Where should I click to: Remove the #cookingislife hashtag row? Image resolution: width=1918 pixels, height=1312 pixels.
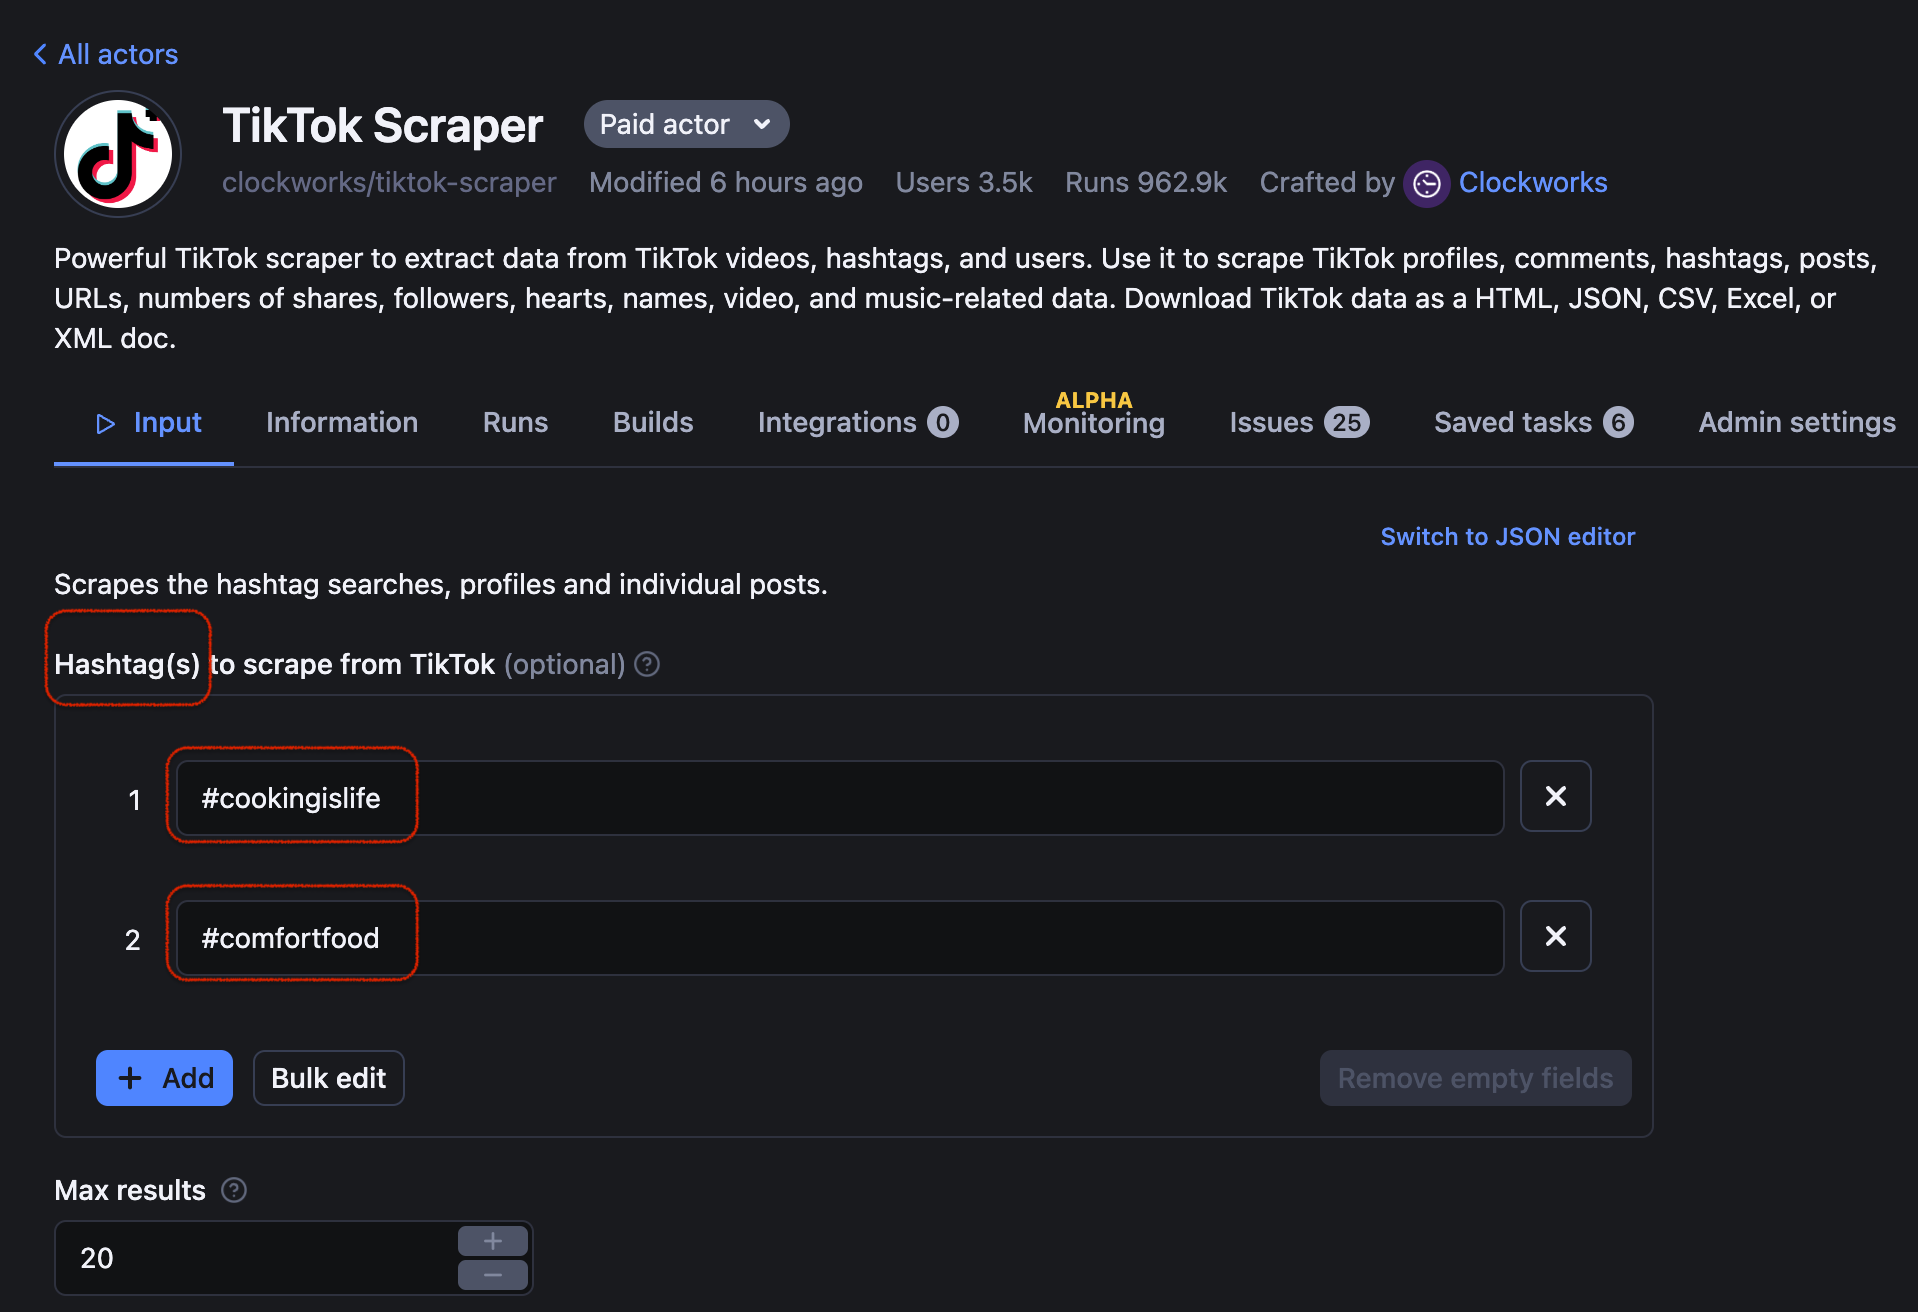(x=1555, y=796)
